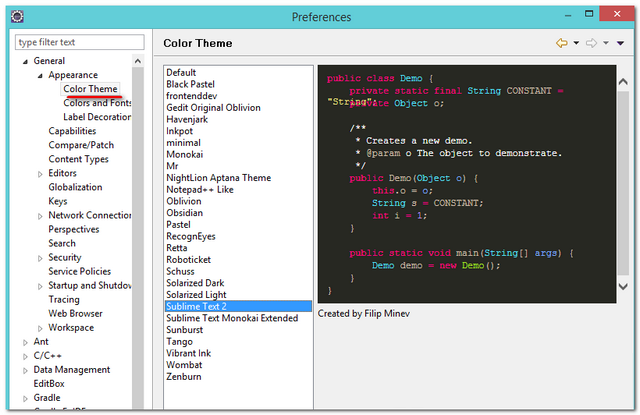Click the type filter text field
This screenshot has height=415, width=640.
pos(80,42)
